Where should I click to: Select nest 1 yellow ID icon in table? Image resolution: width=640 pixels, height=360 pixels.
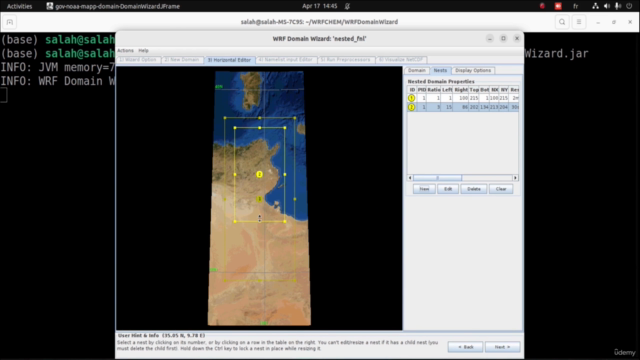tap(411, 98)
